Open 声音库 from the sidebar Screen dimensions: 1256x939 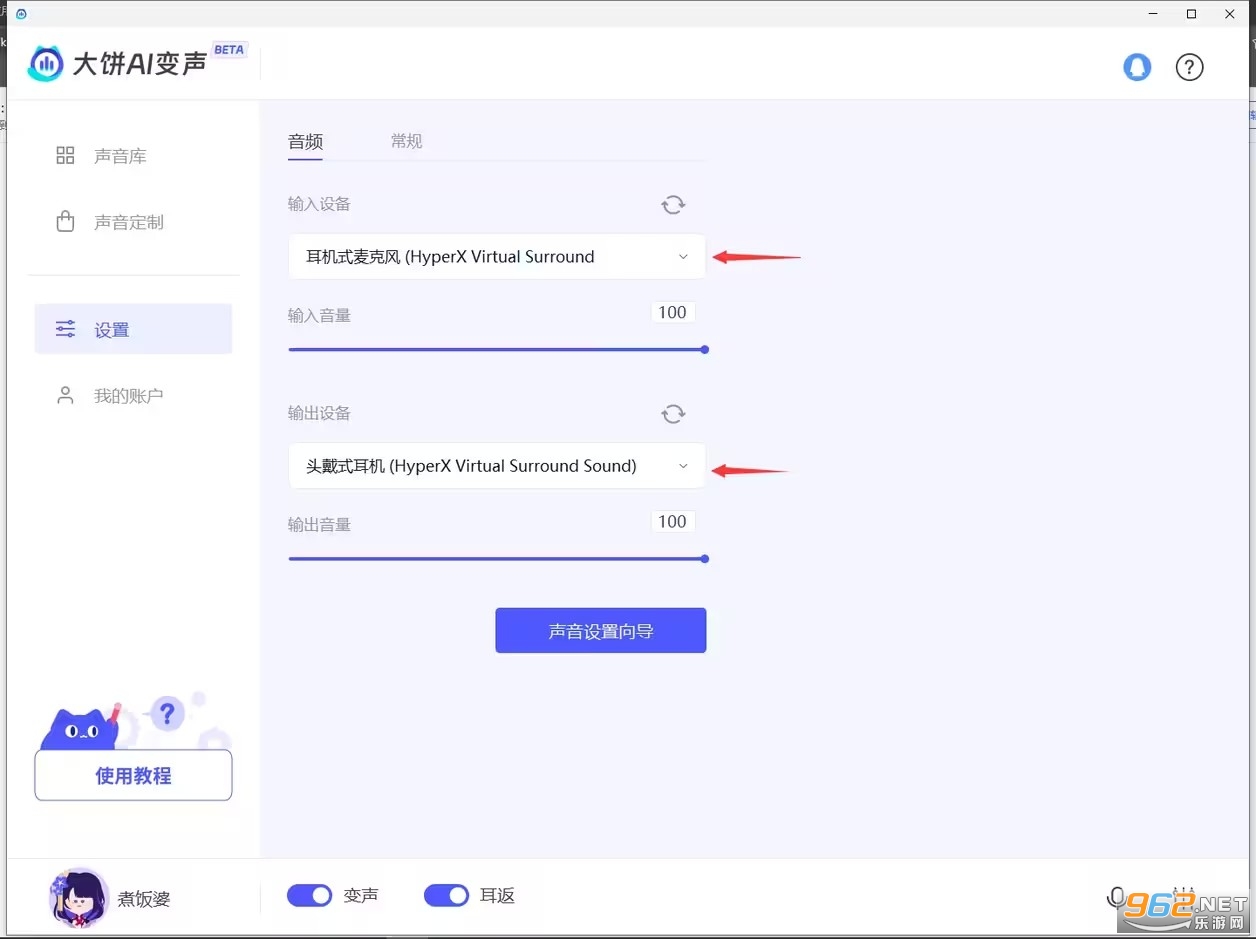click(120, 156)
